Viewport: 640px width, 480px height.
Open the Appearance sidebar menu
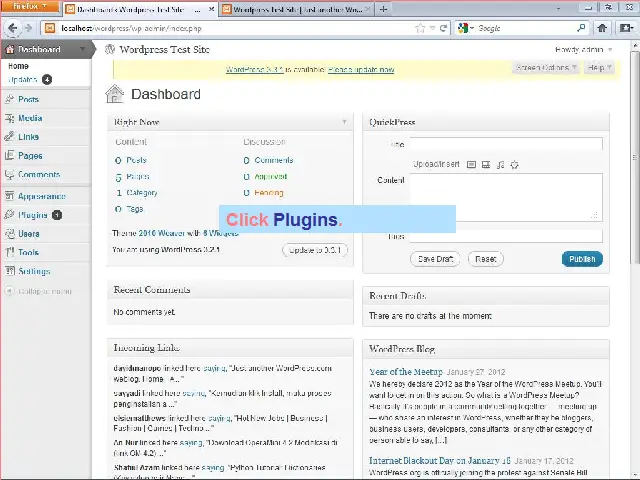pyautogui.click(x=41, y=196)
